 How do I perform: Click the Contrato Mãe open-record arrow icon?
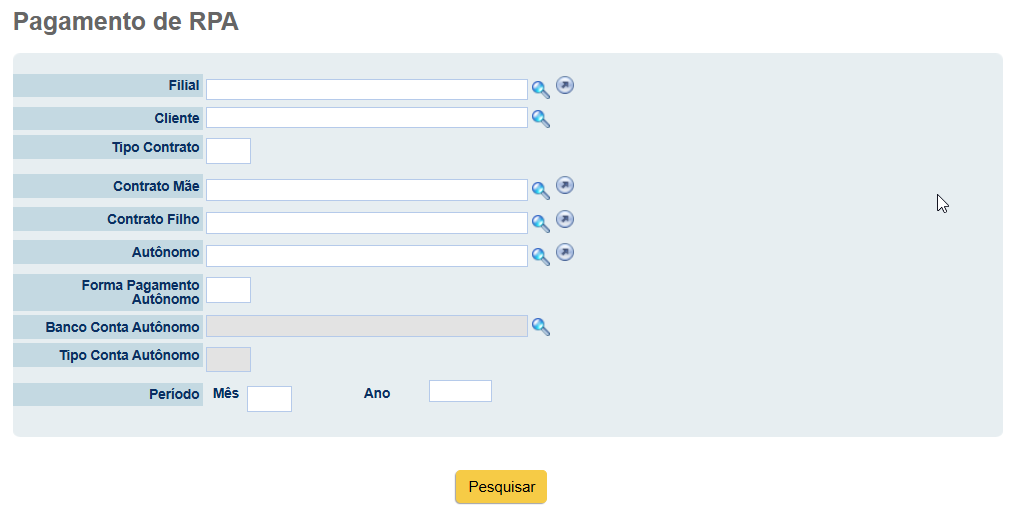pyautogui.click(x=565, y=186)
